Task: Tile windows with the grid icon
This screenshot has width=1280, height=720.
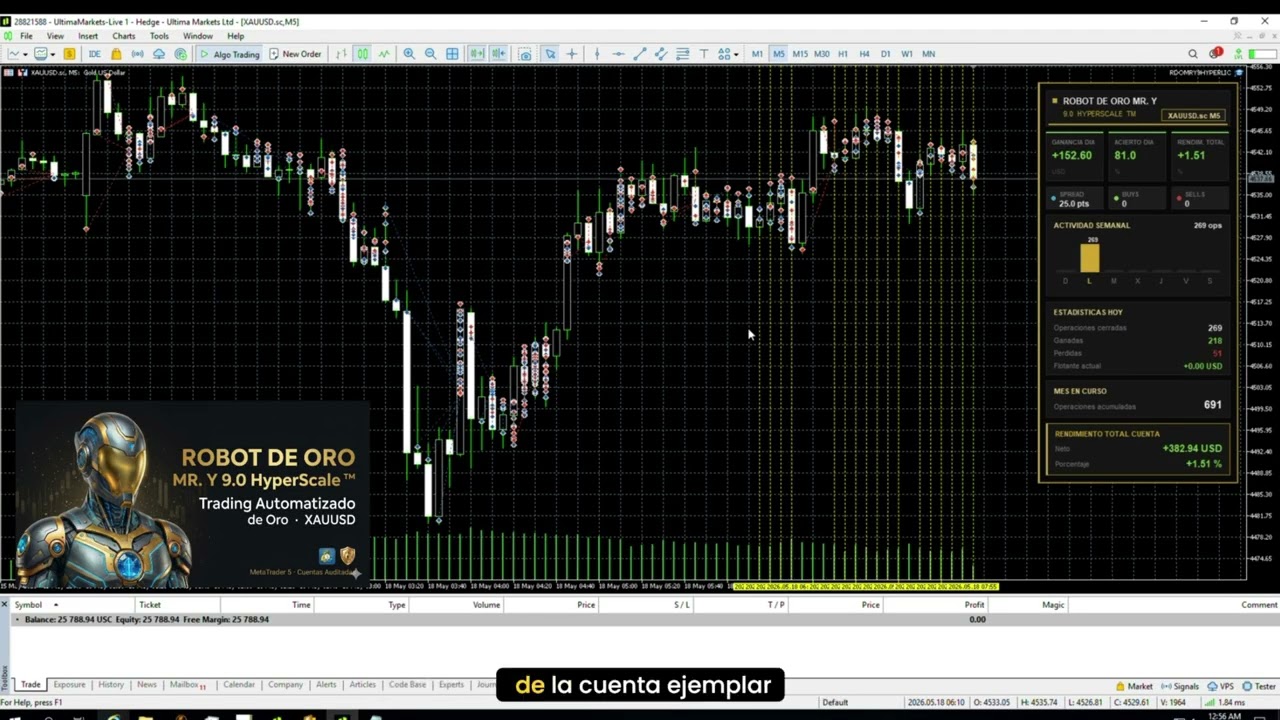Action: click(452, 54)
